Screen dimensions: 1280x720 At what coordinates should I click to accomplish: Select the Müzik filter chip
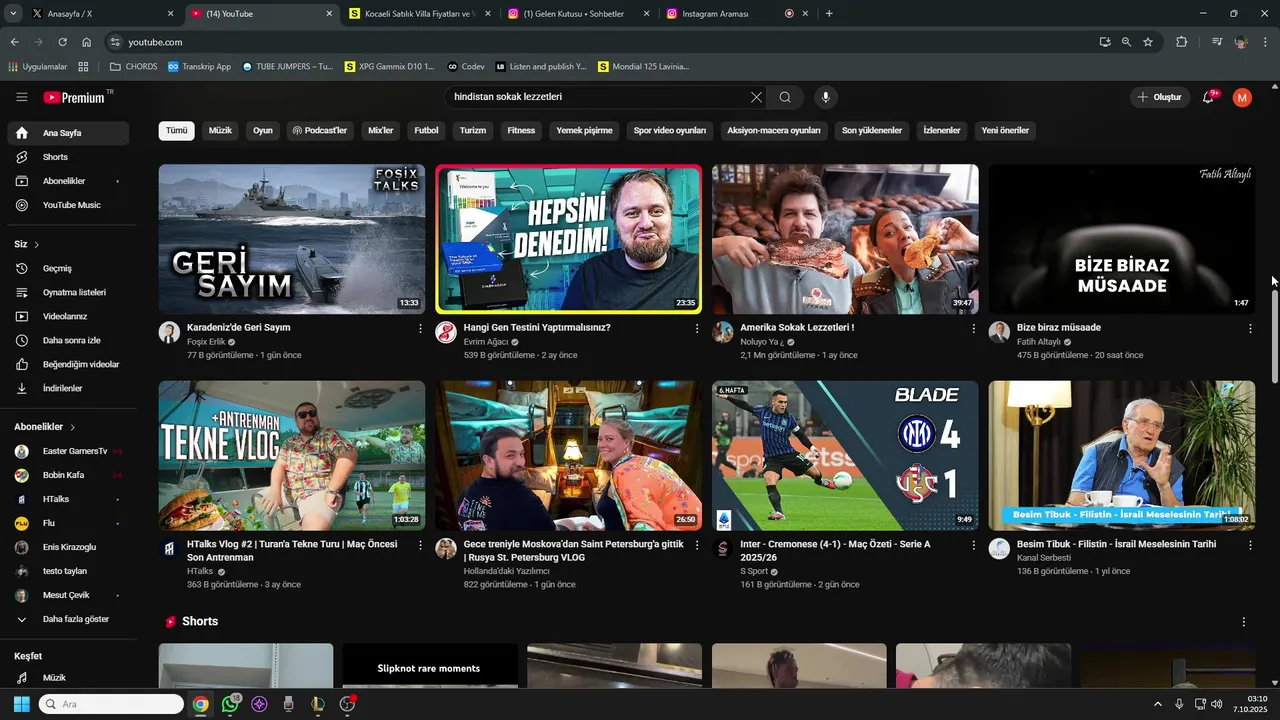click(x=220, y=131)
